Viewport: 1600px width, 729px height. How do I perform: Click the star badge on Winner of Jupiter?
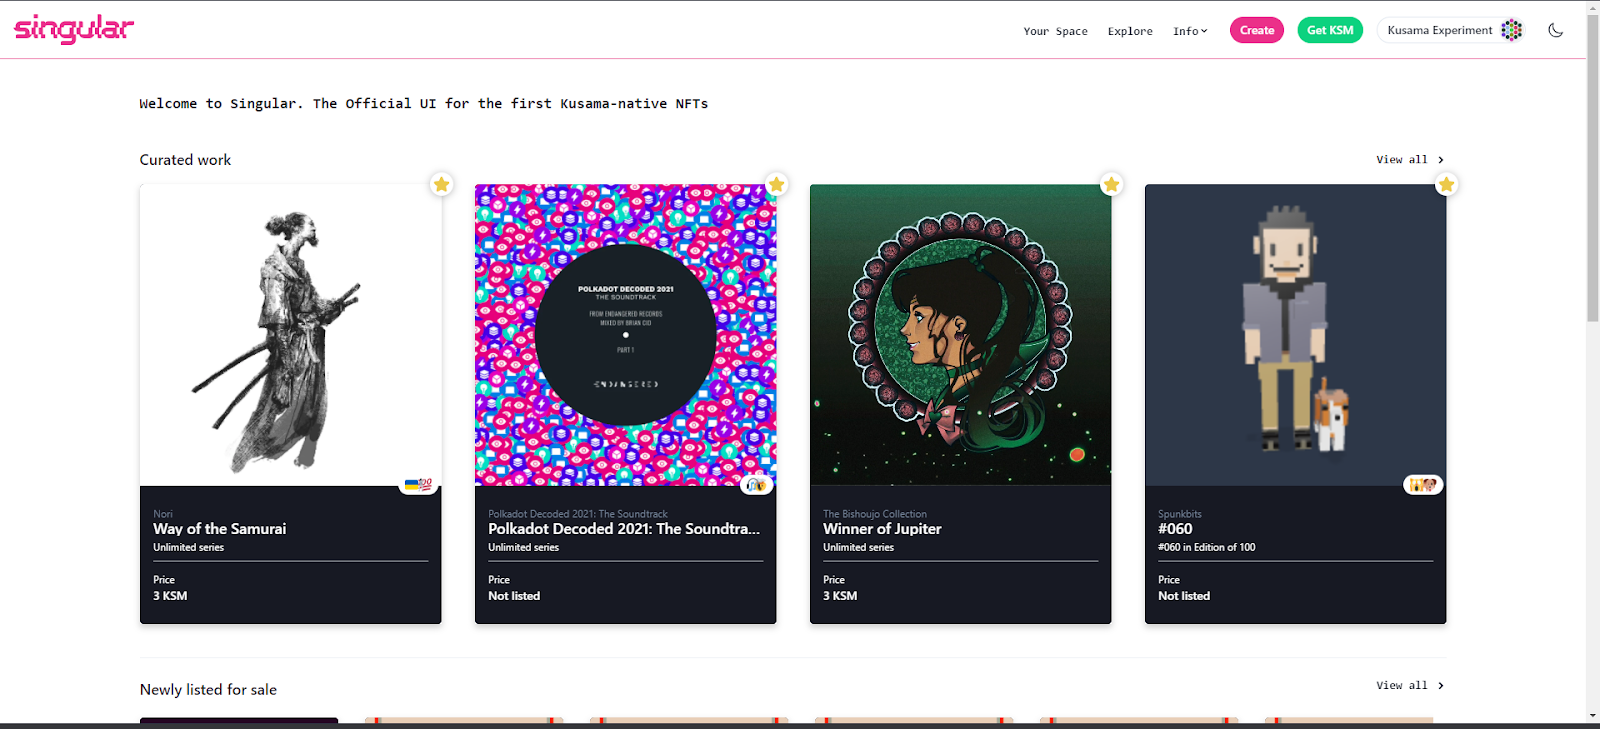tap(1111, 184)
